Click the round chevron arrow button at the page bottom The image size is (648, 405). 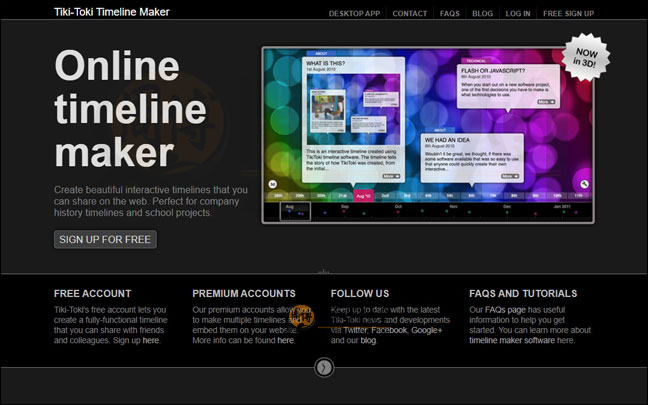point(324,367)
